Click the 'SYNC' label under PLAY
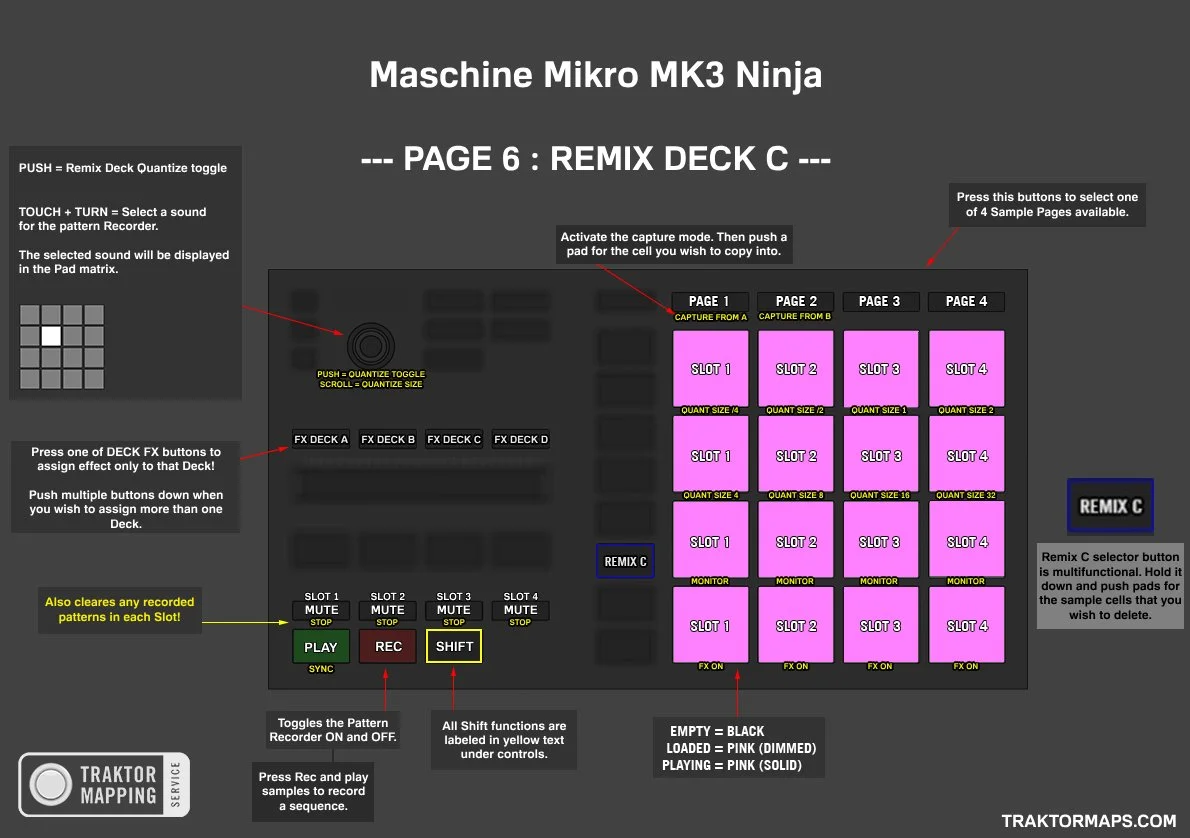Screen dimensions: 1190x838 [x=321, y=669]
